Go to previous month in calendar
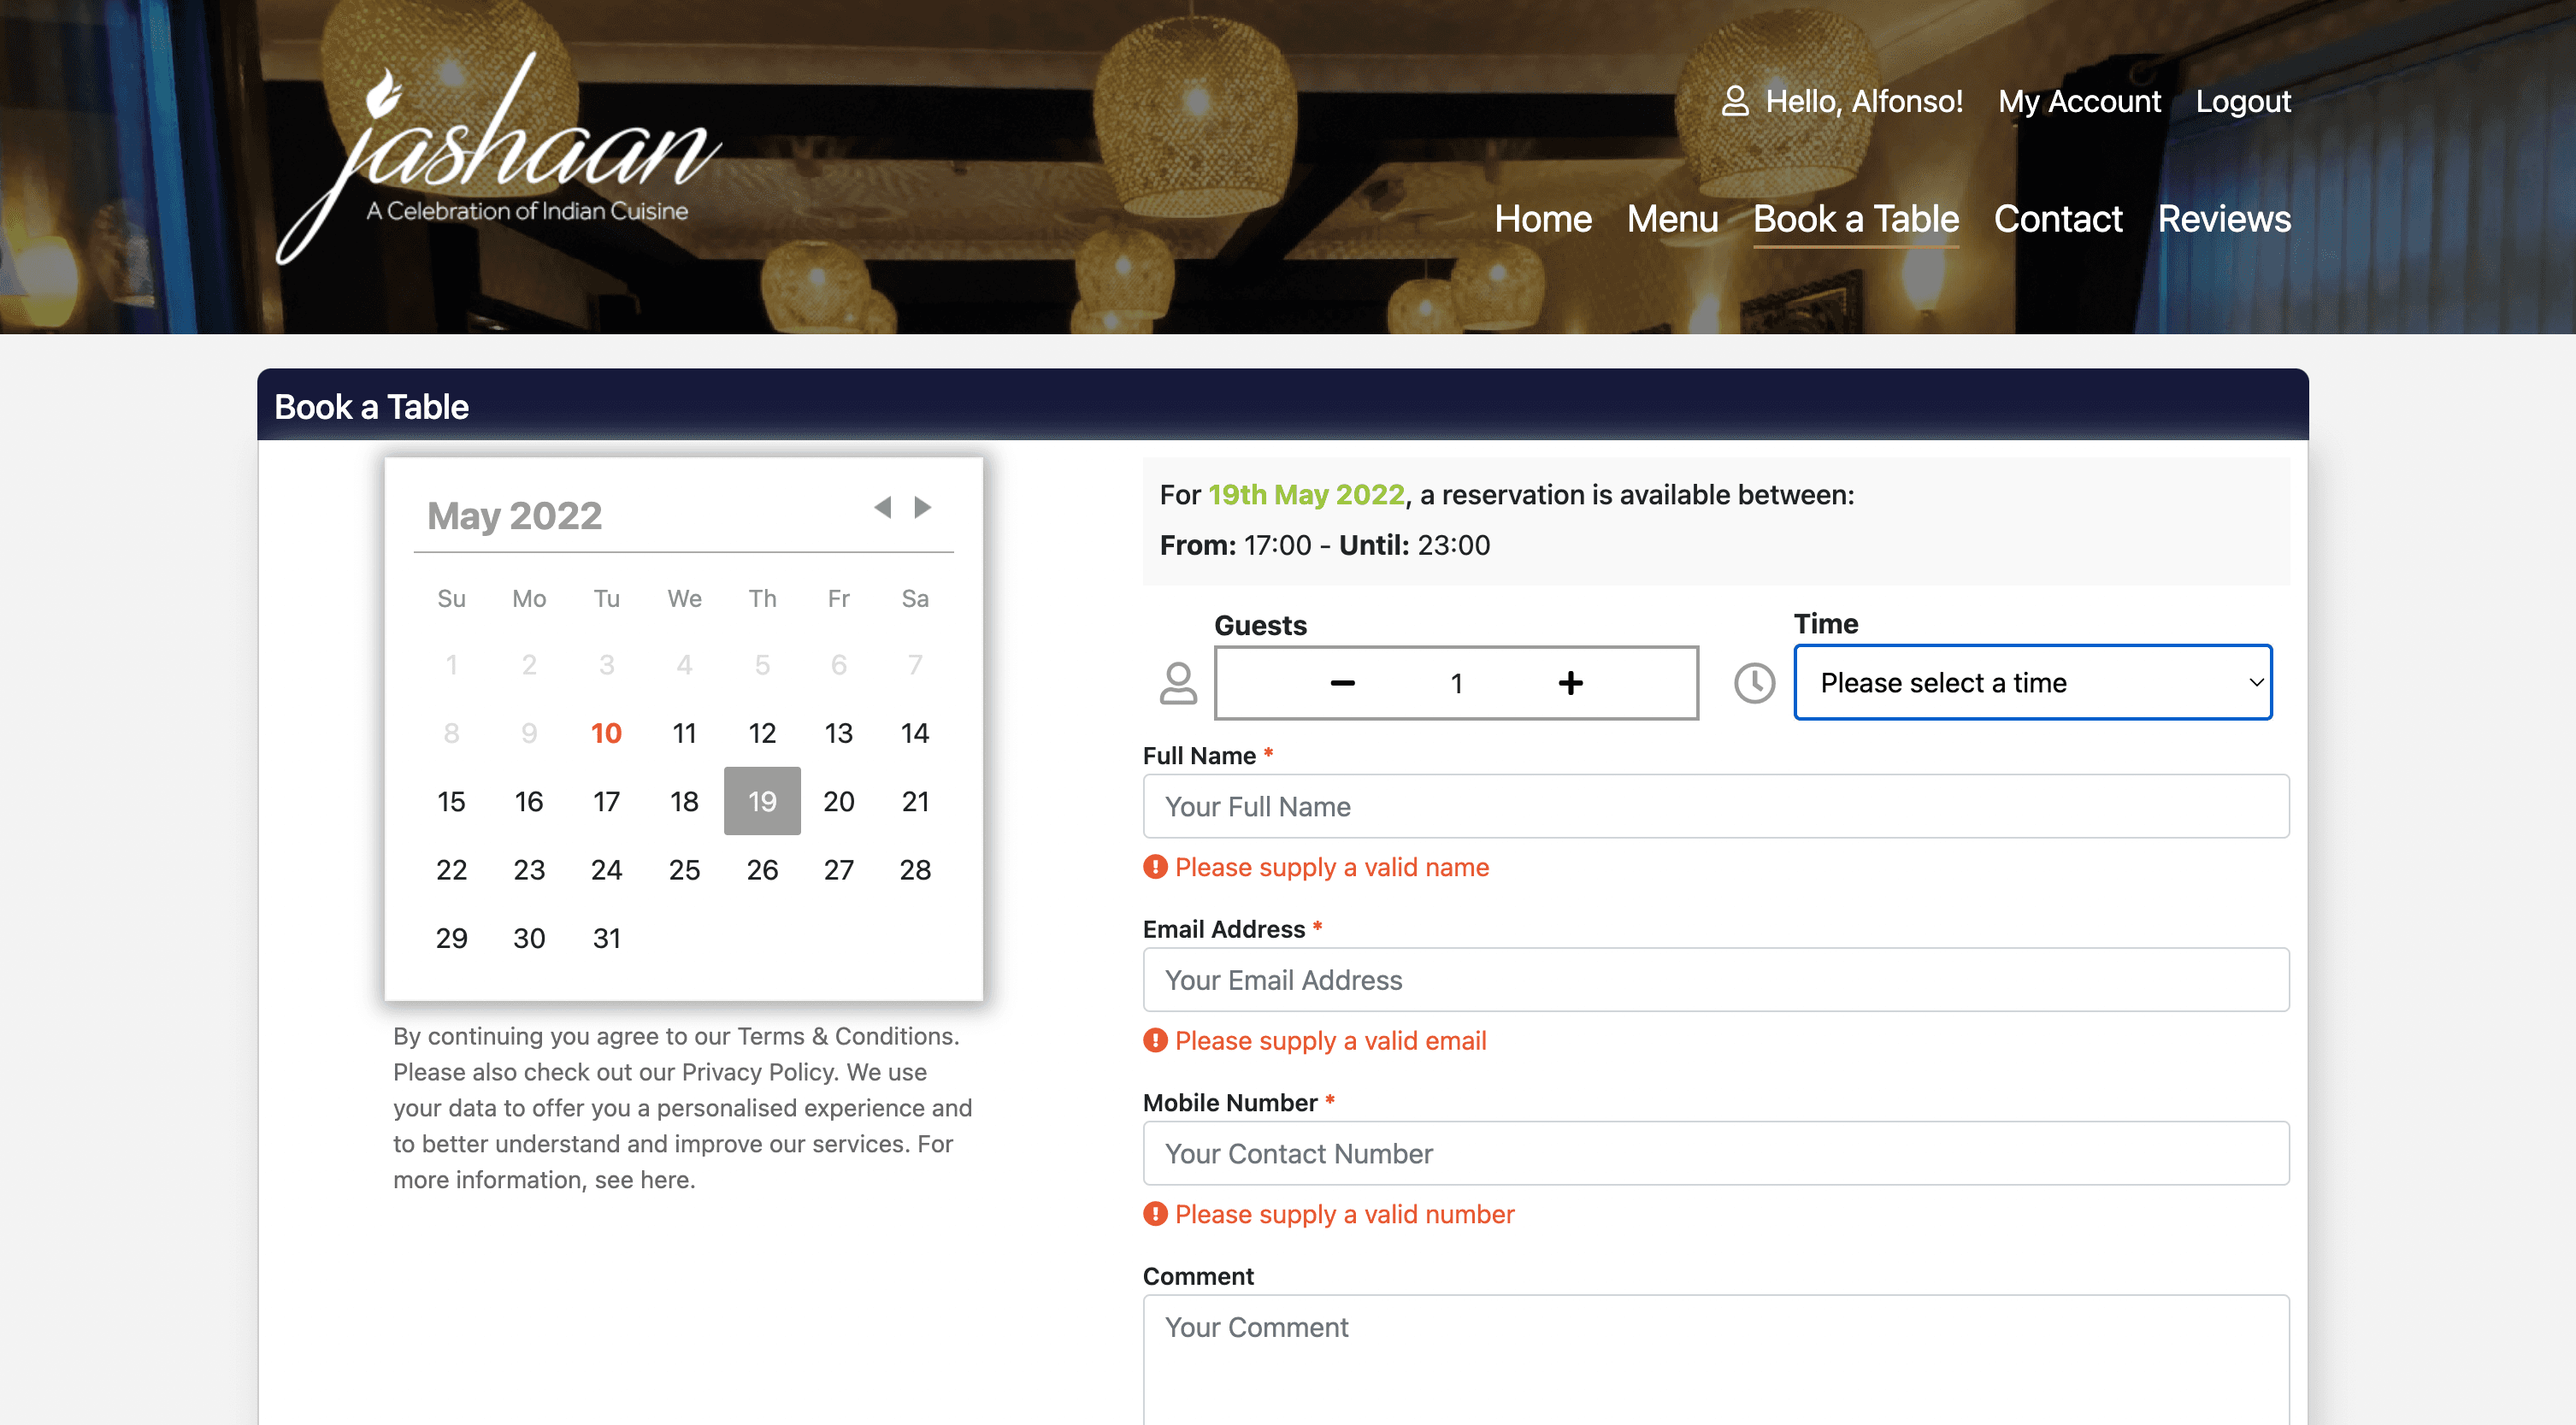This screenshot has height=1425, width=2576. coord(882,507)
